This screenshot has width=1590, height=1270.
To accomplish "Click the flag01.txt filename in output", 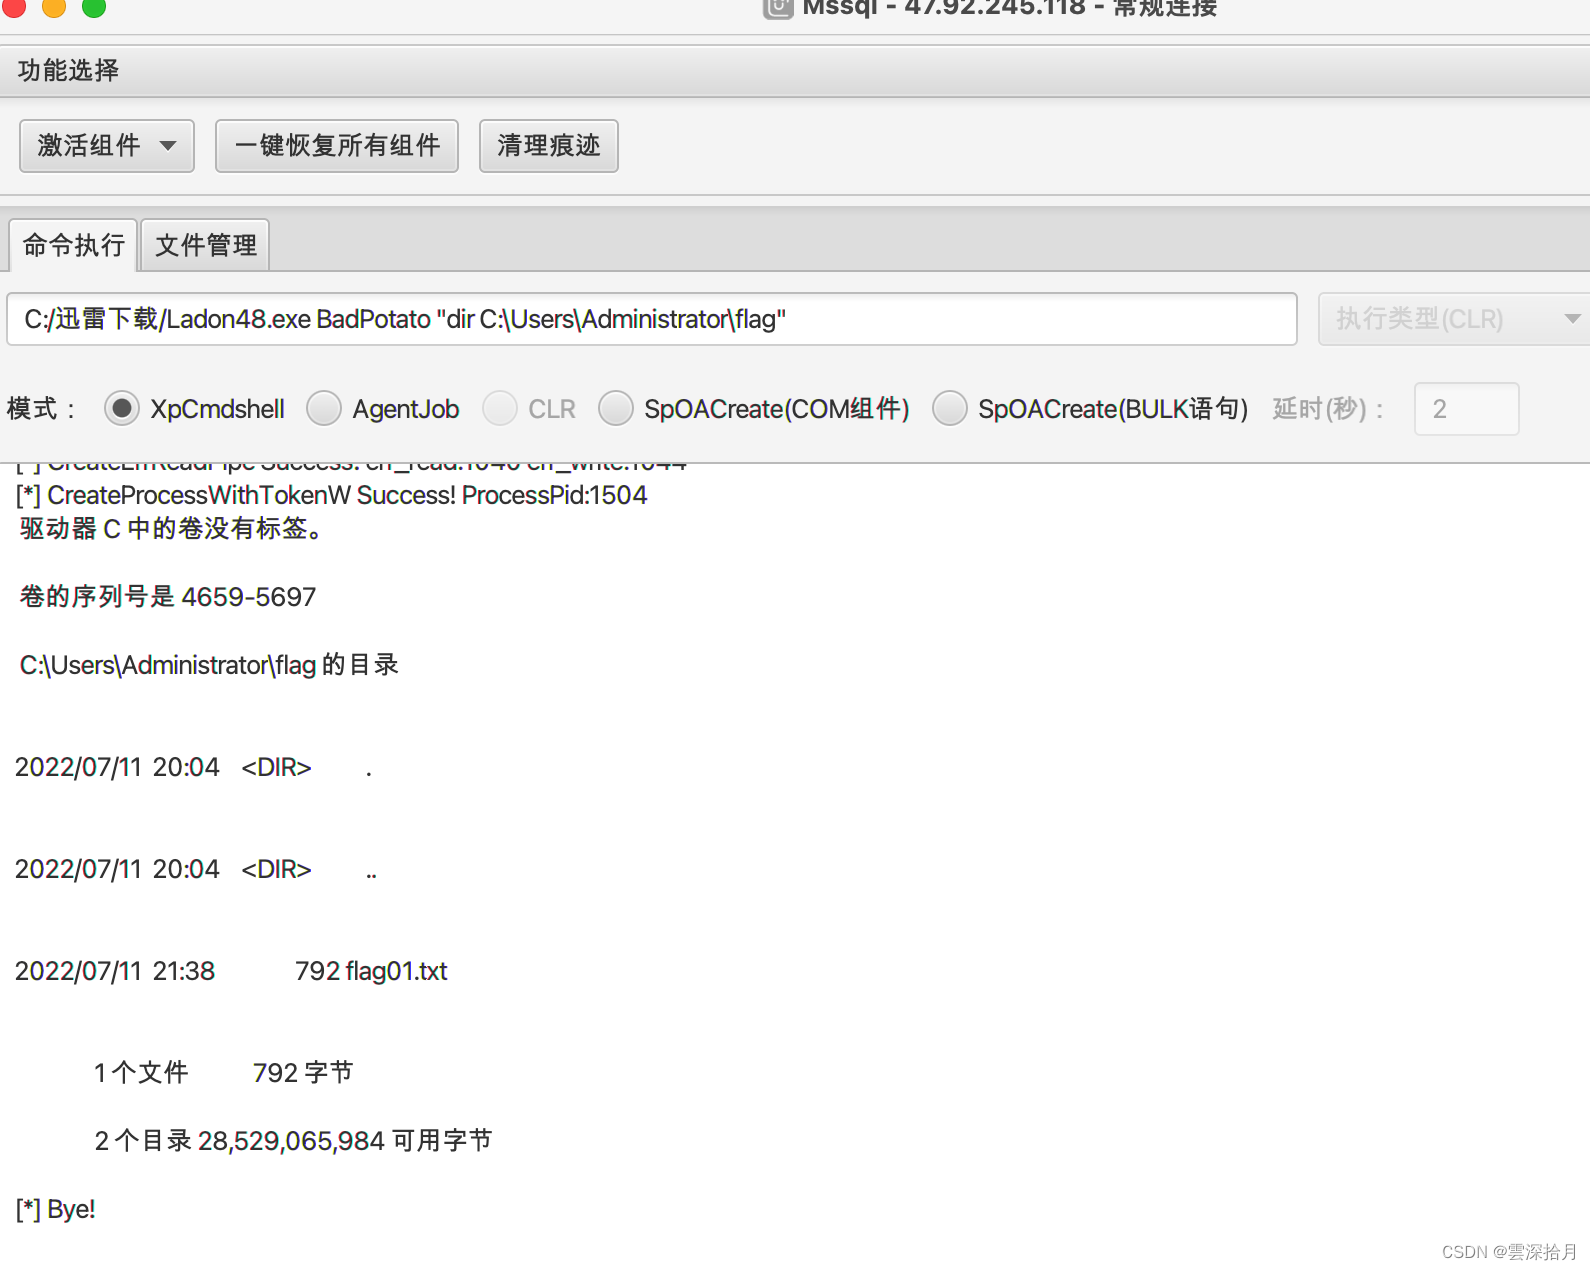I will click(396, 971).
